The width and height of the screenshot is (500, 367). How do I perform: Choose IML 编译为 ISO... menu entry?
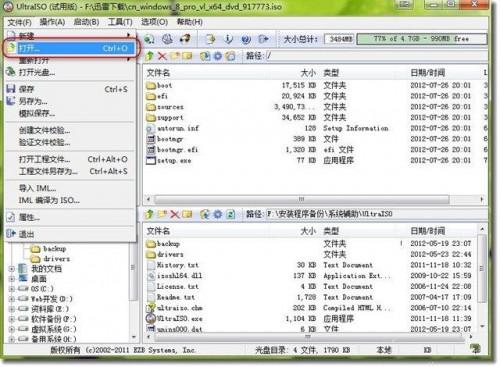(x=70, y=200)
